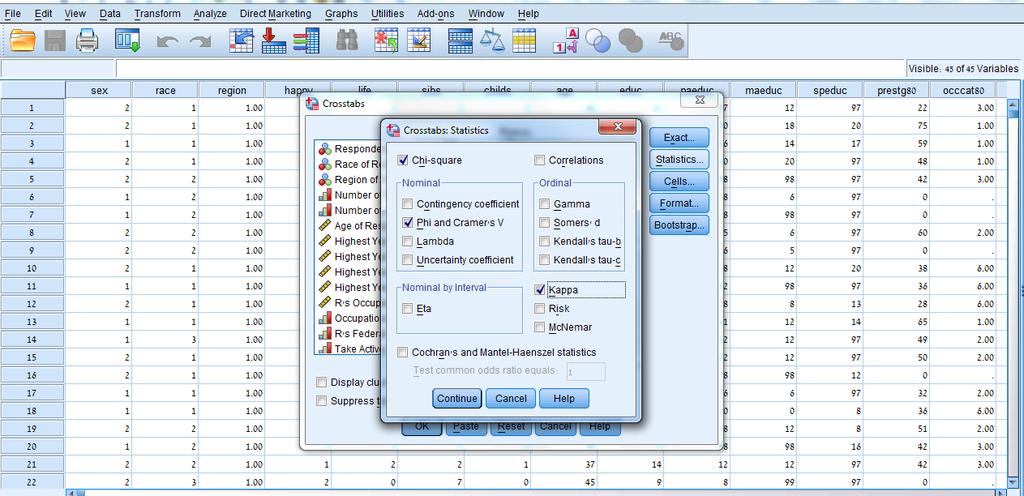Click the Show all variables gray circles icon
The width and height of the screenshot is (1024, 496).
[x=630, y=41]
